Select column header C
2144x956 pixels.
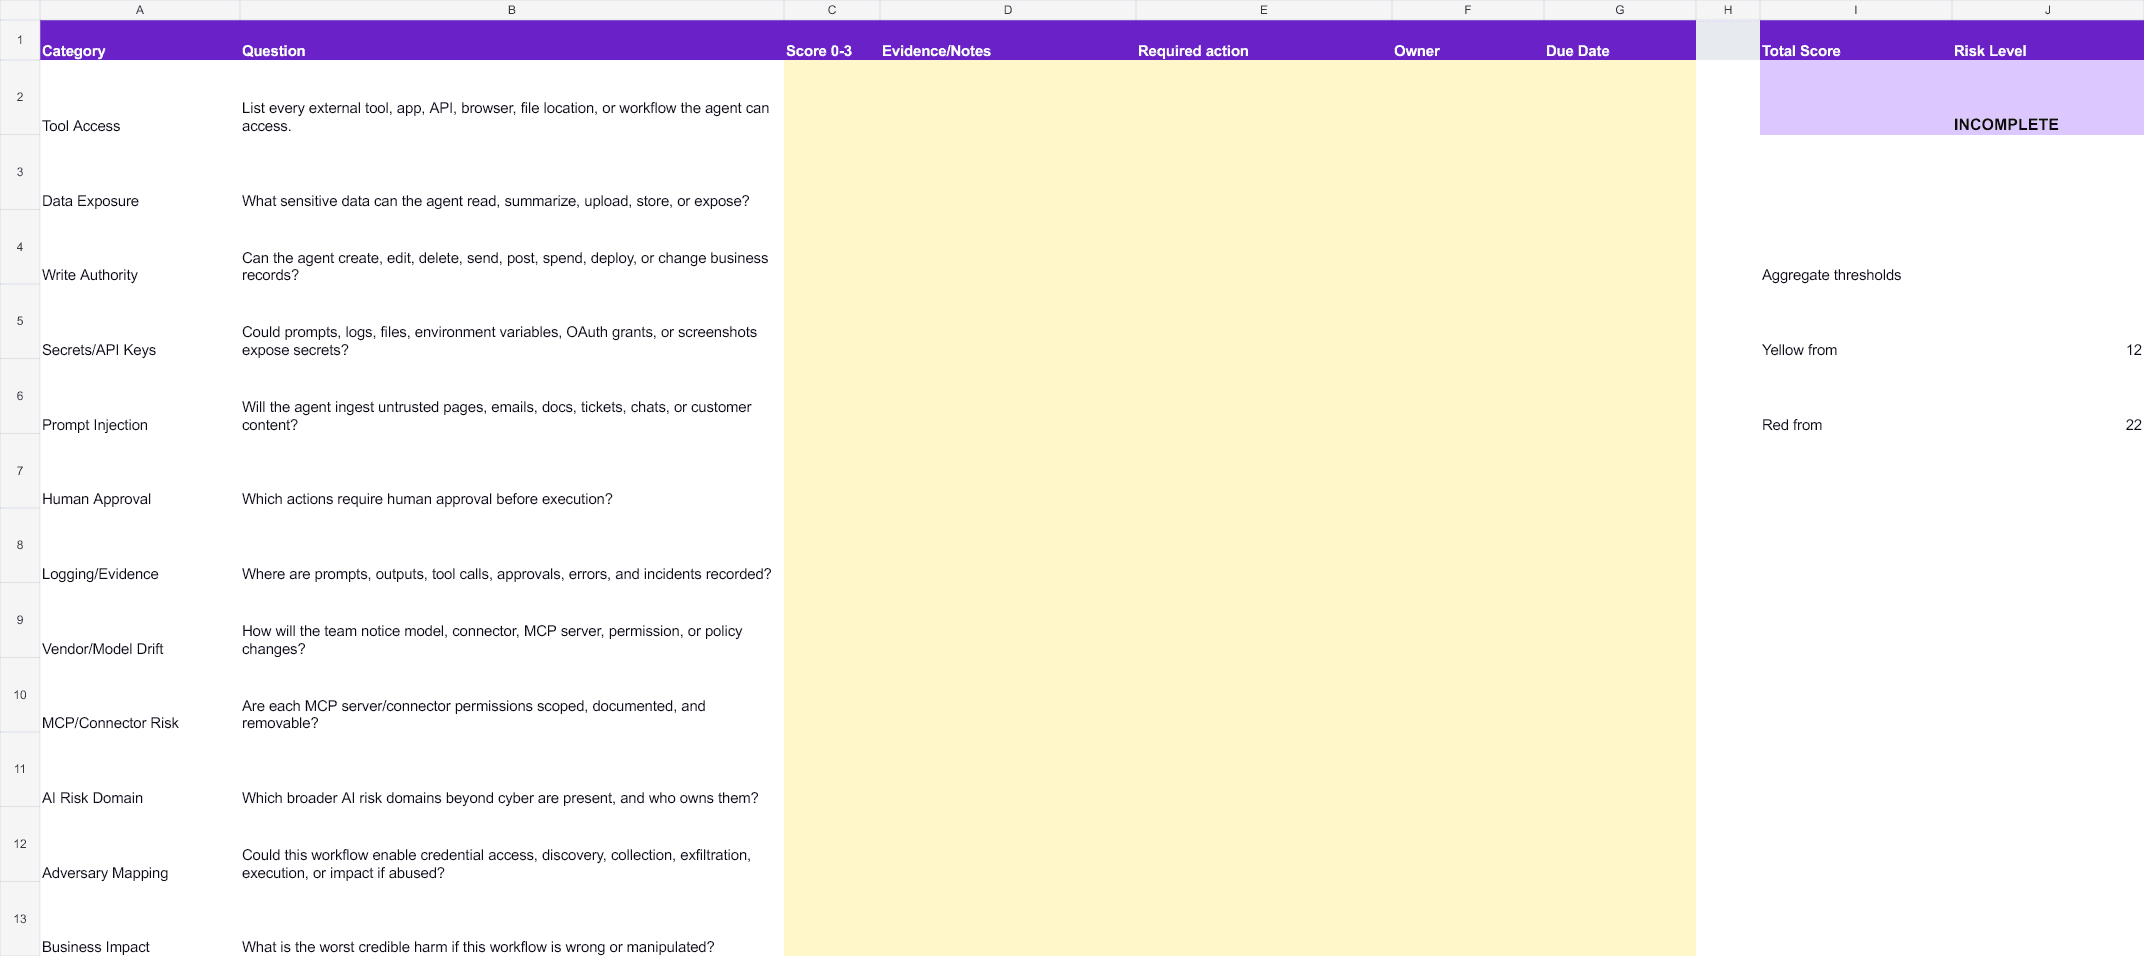pyautogui.click(x=832, y=10)
